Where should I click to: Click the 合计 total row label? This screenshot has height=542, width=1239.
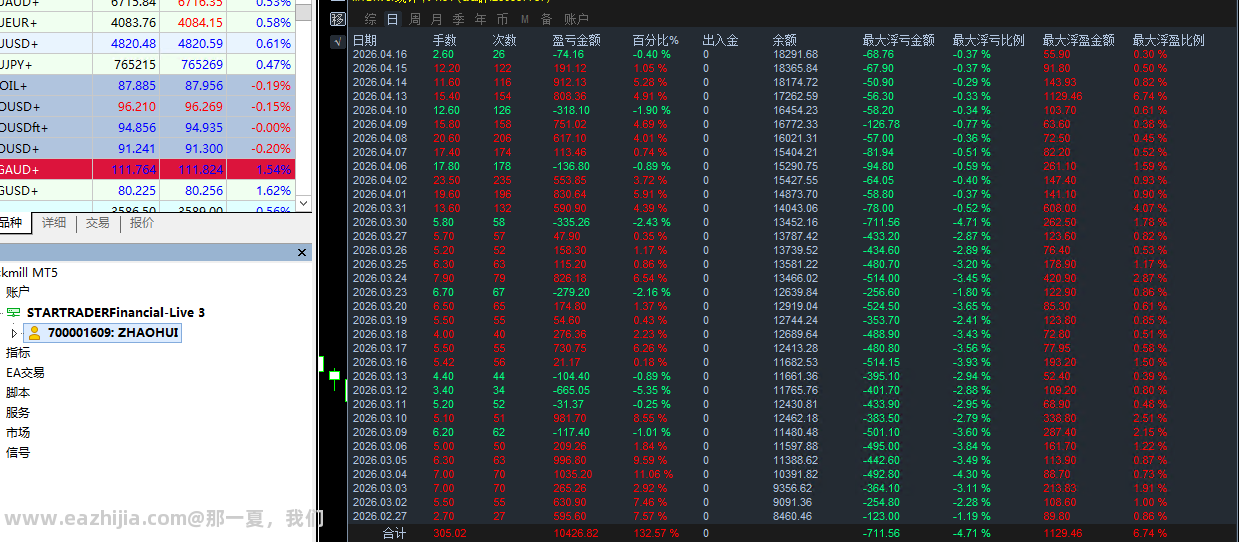[395, 534]
